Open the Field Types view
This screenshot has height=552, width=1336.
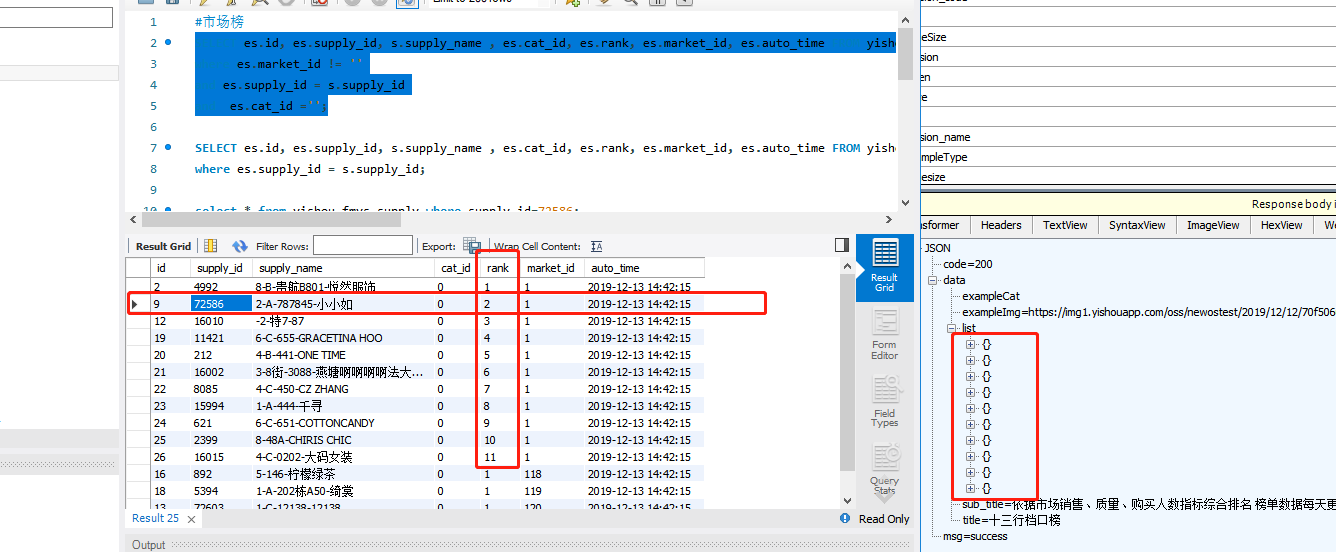[884, 402]
